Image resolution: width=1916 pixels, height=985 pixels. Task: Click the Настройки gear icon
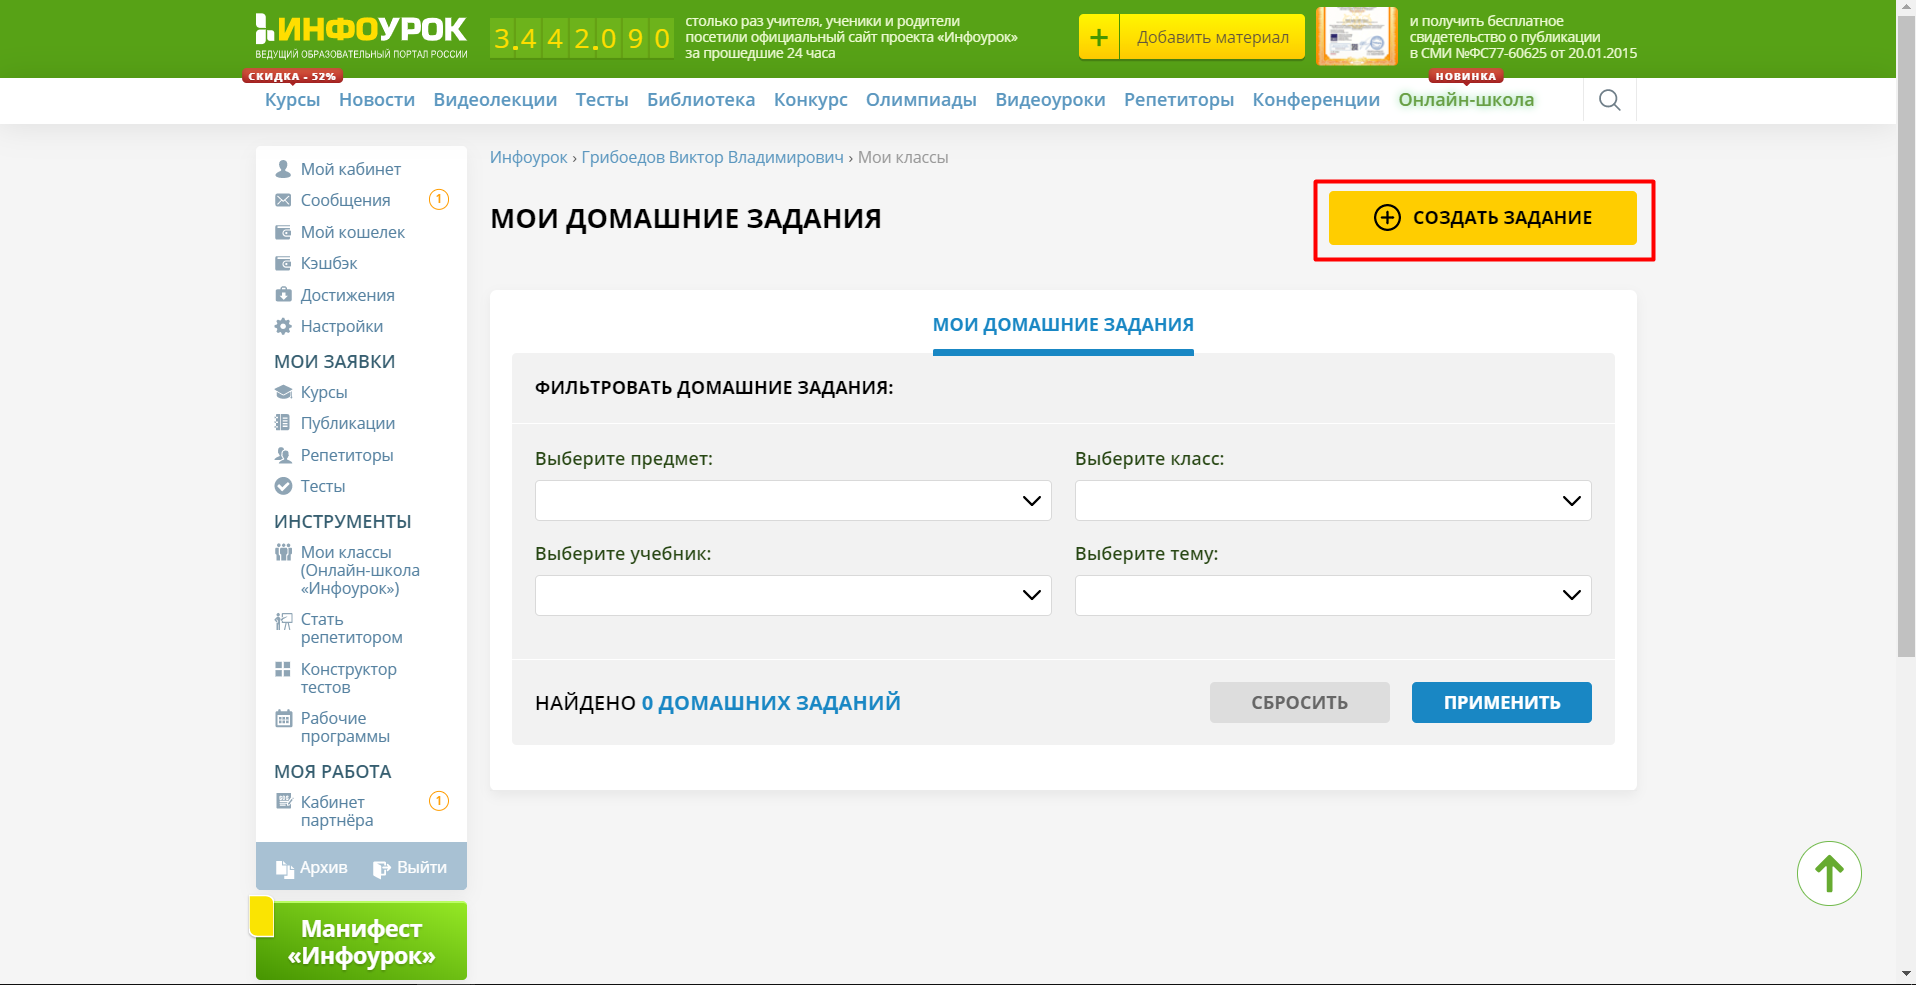(x=283, y=326)
